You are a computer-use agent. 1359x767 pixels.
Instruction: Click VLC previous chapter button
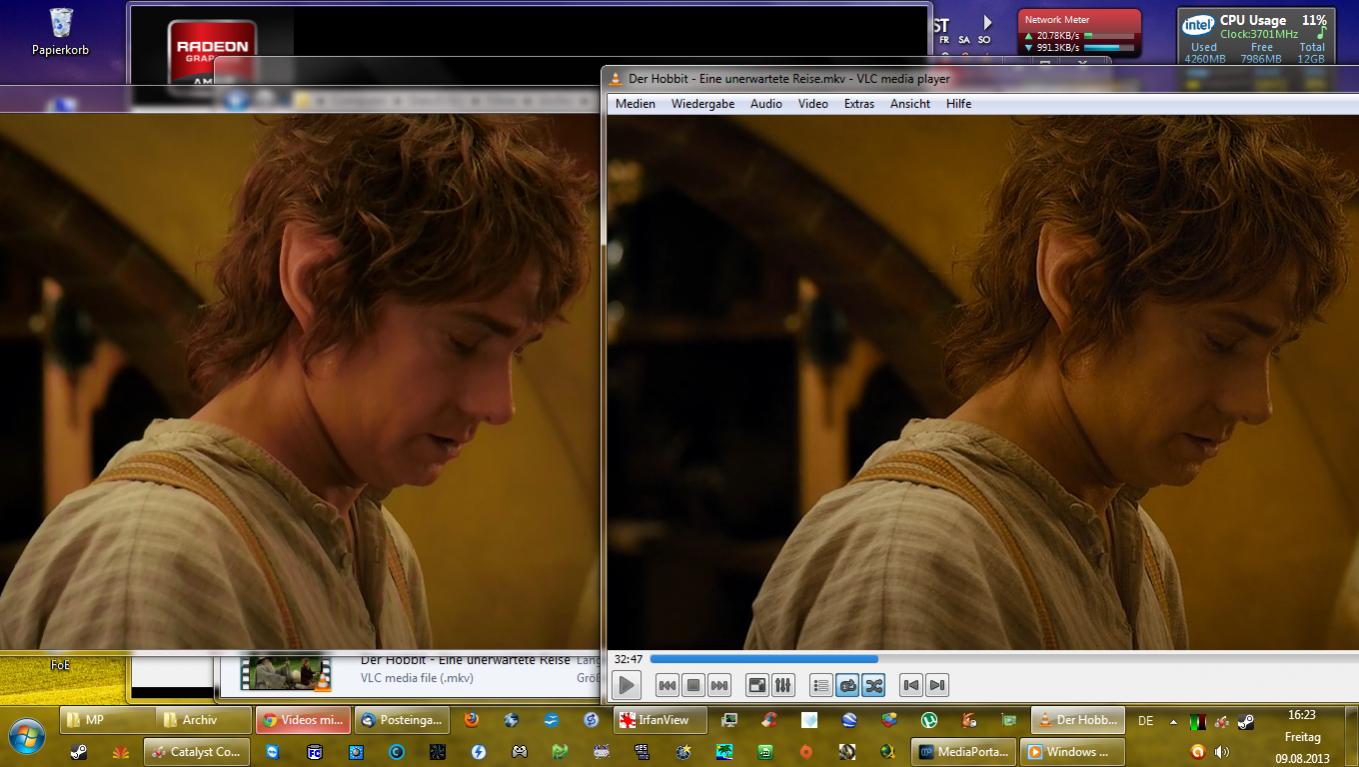(x=911, y=685)
